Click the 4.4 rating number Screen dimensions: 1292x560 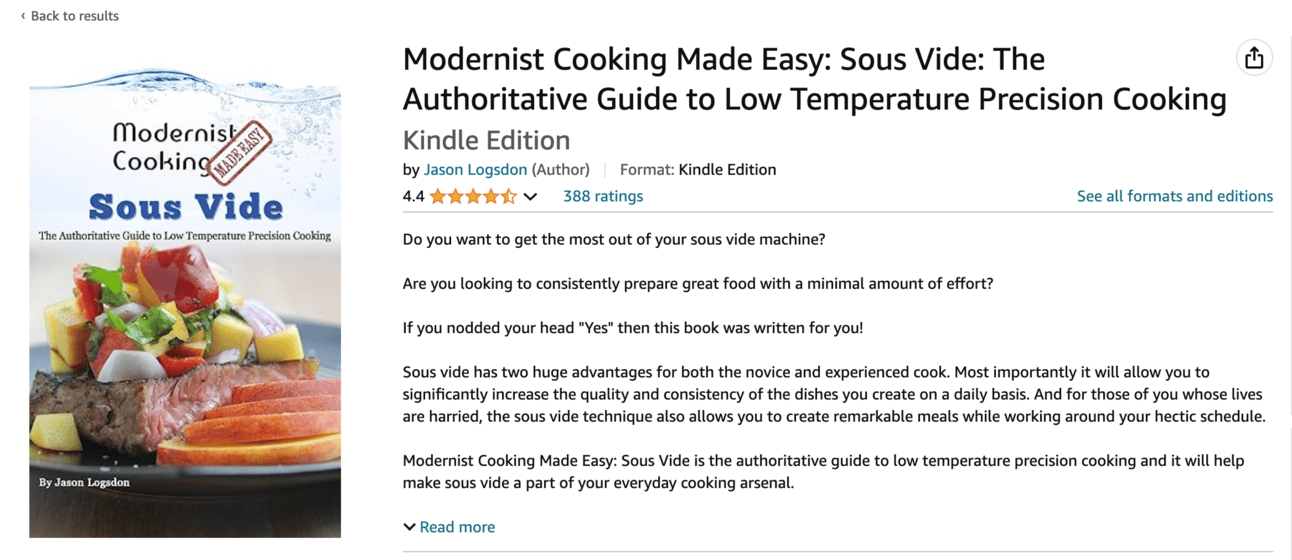(413, 196)
